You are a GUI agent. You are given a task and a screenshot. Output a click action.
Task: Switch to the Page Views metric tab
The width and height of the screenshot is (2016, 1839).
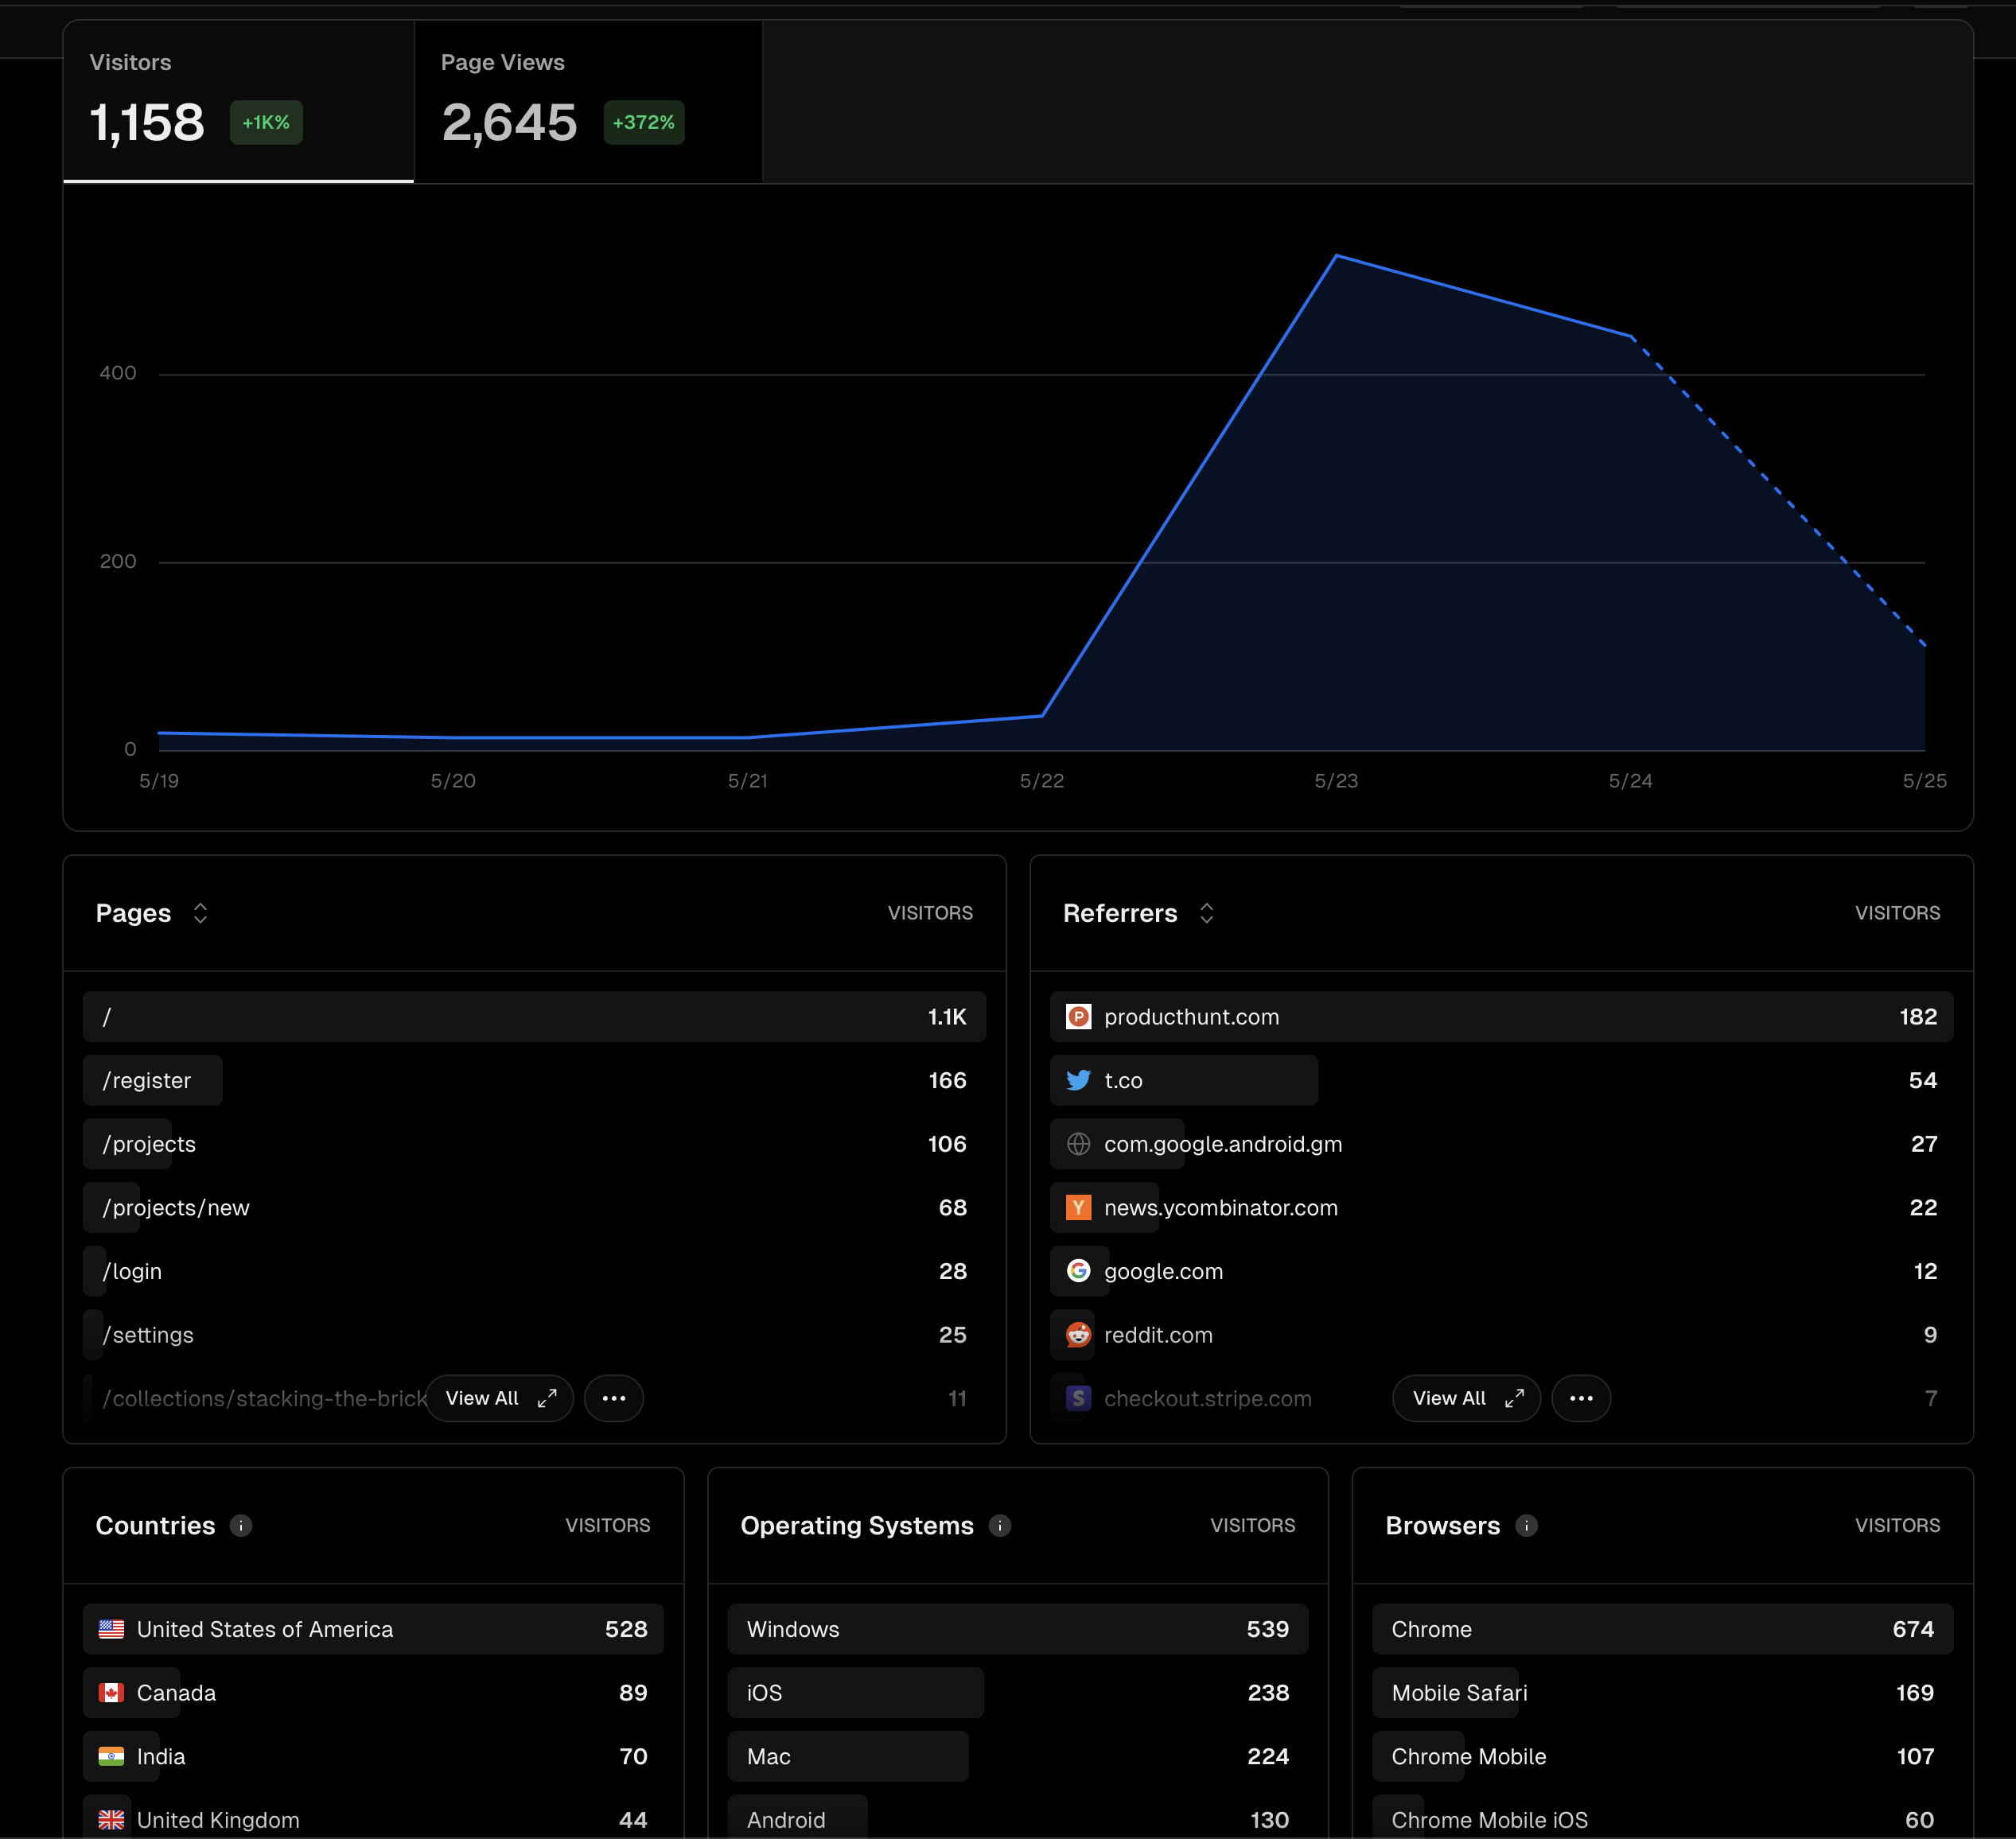(x=588, y=101)
